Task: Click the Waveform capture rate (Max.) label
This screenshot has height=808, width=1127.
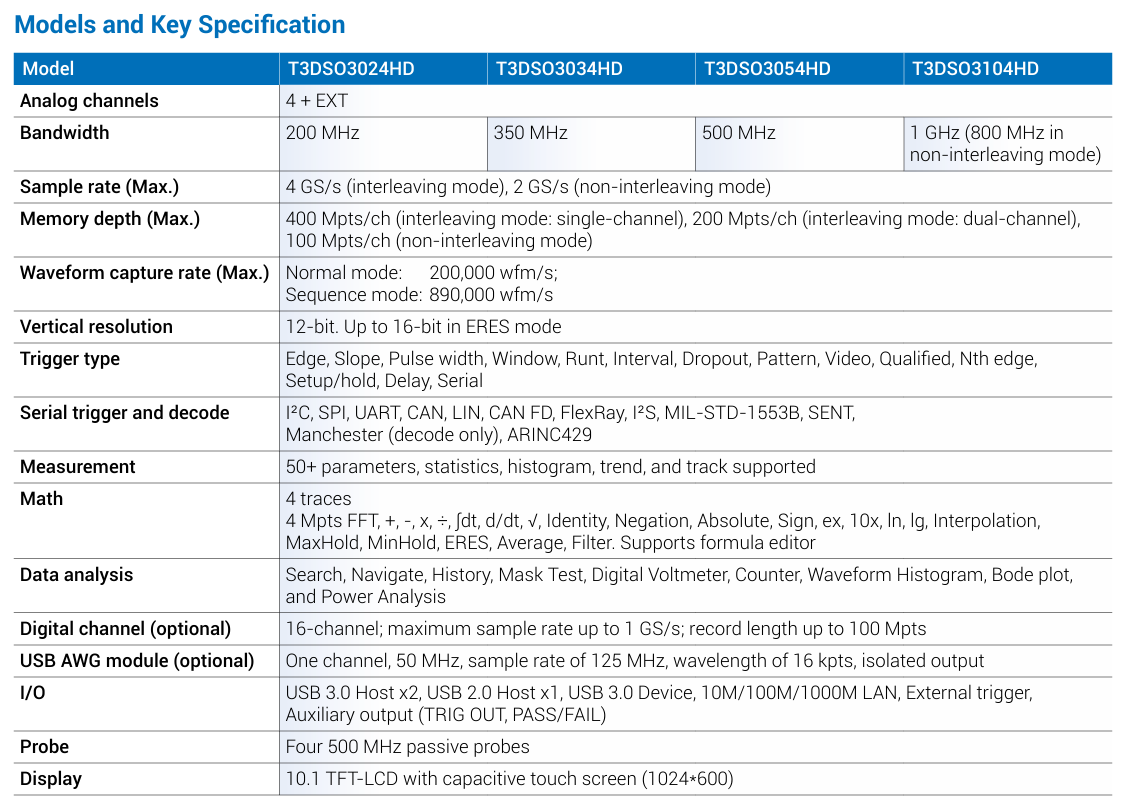Action: pyautogui.click(x=144, y=273)
